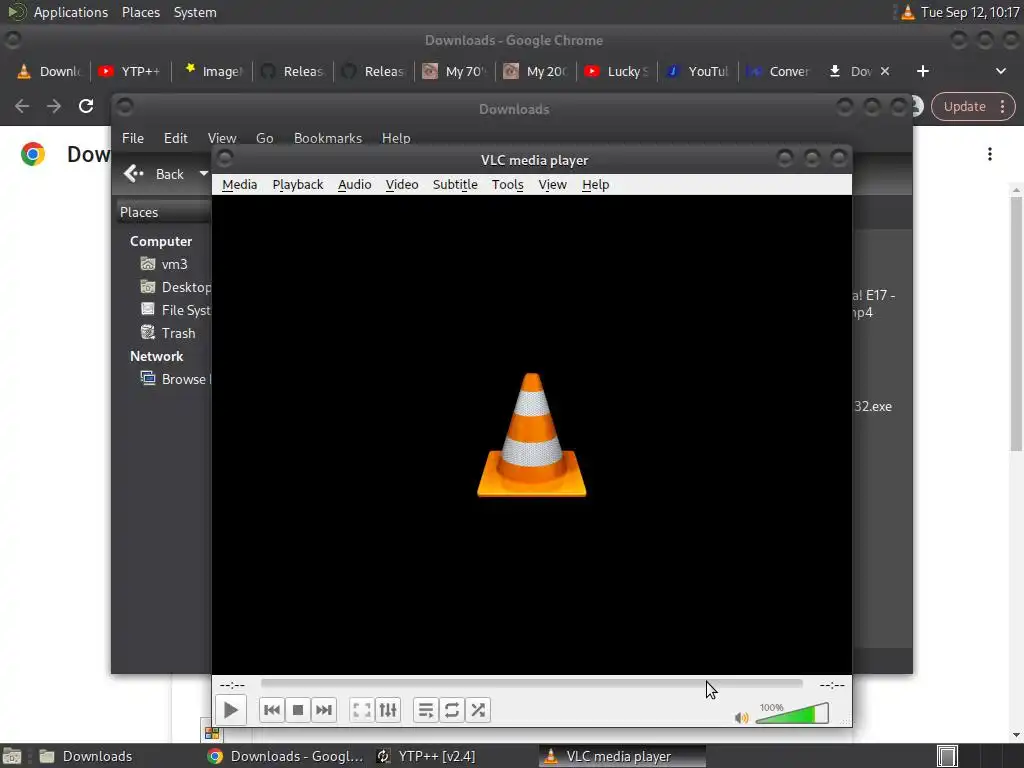Stop playback in VLC
Screen dimensions: 1024x768
point(298,710)
